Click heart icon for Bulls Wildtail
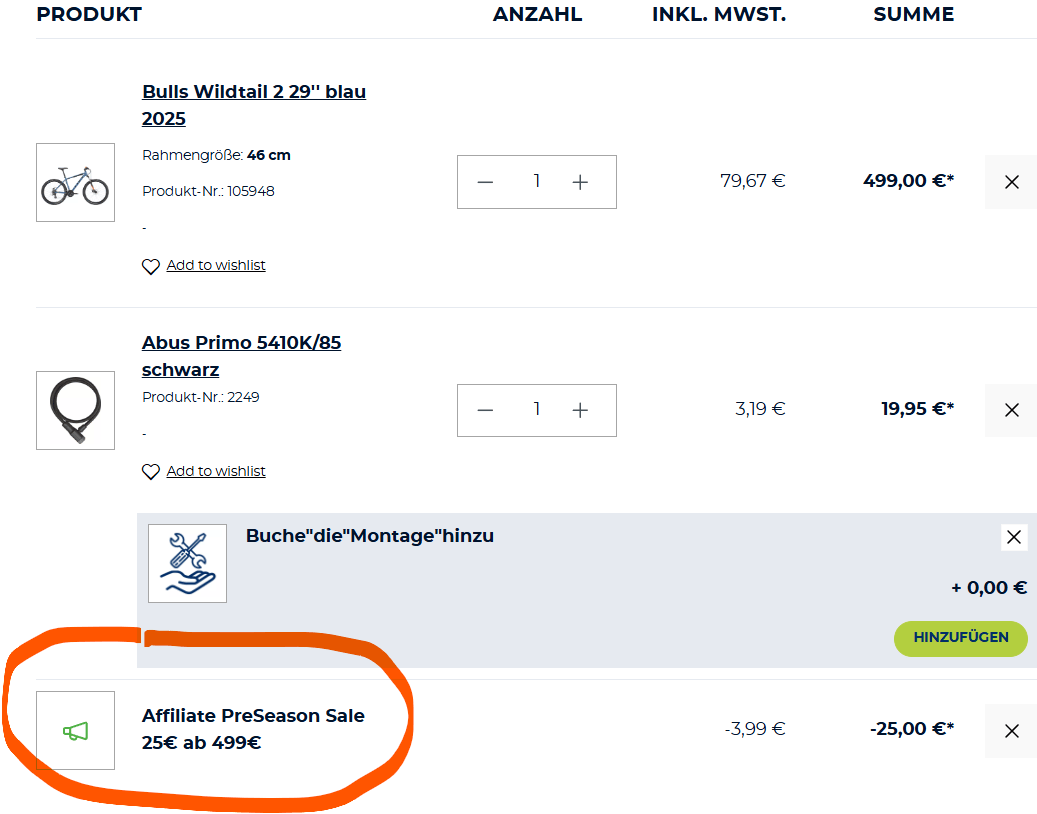This screenshot has width=1037, height=814. click(151, 267)
